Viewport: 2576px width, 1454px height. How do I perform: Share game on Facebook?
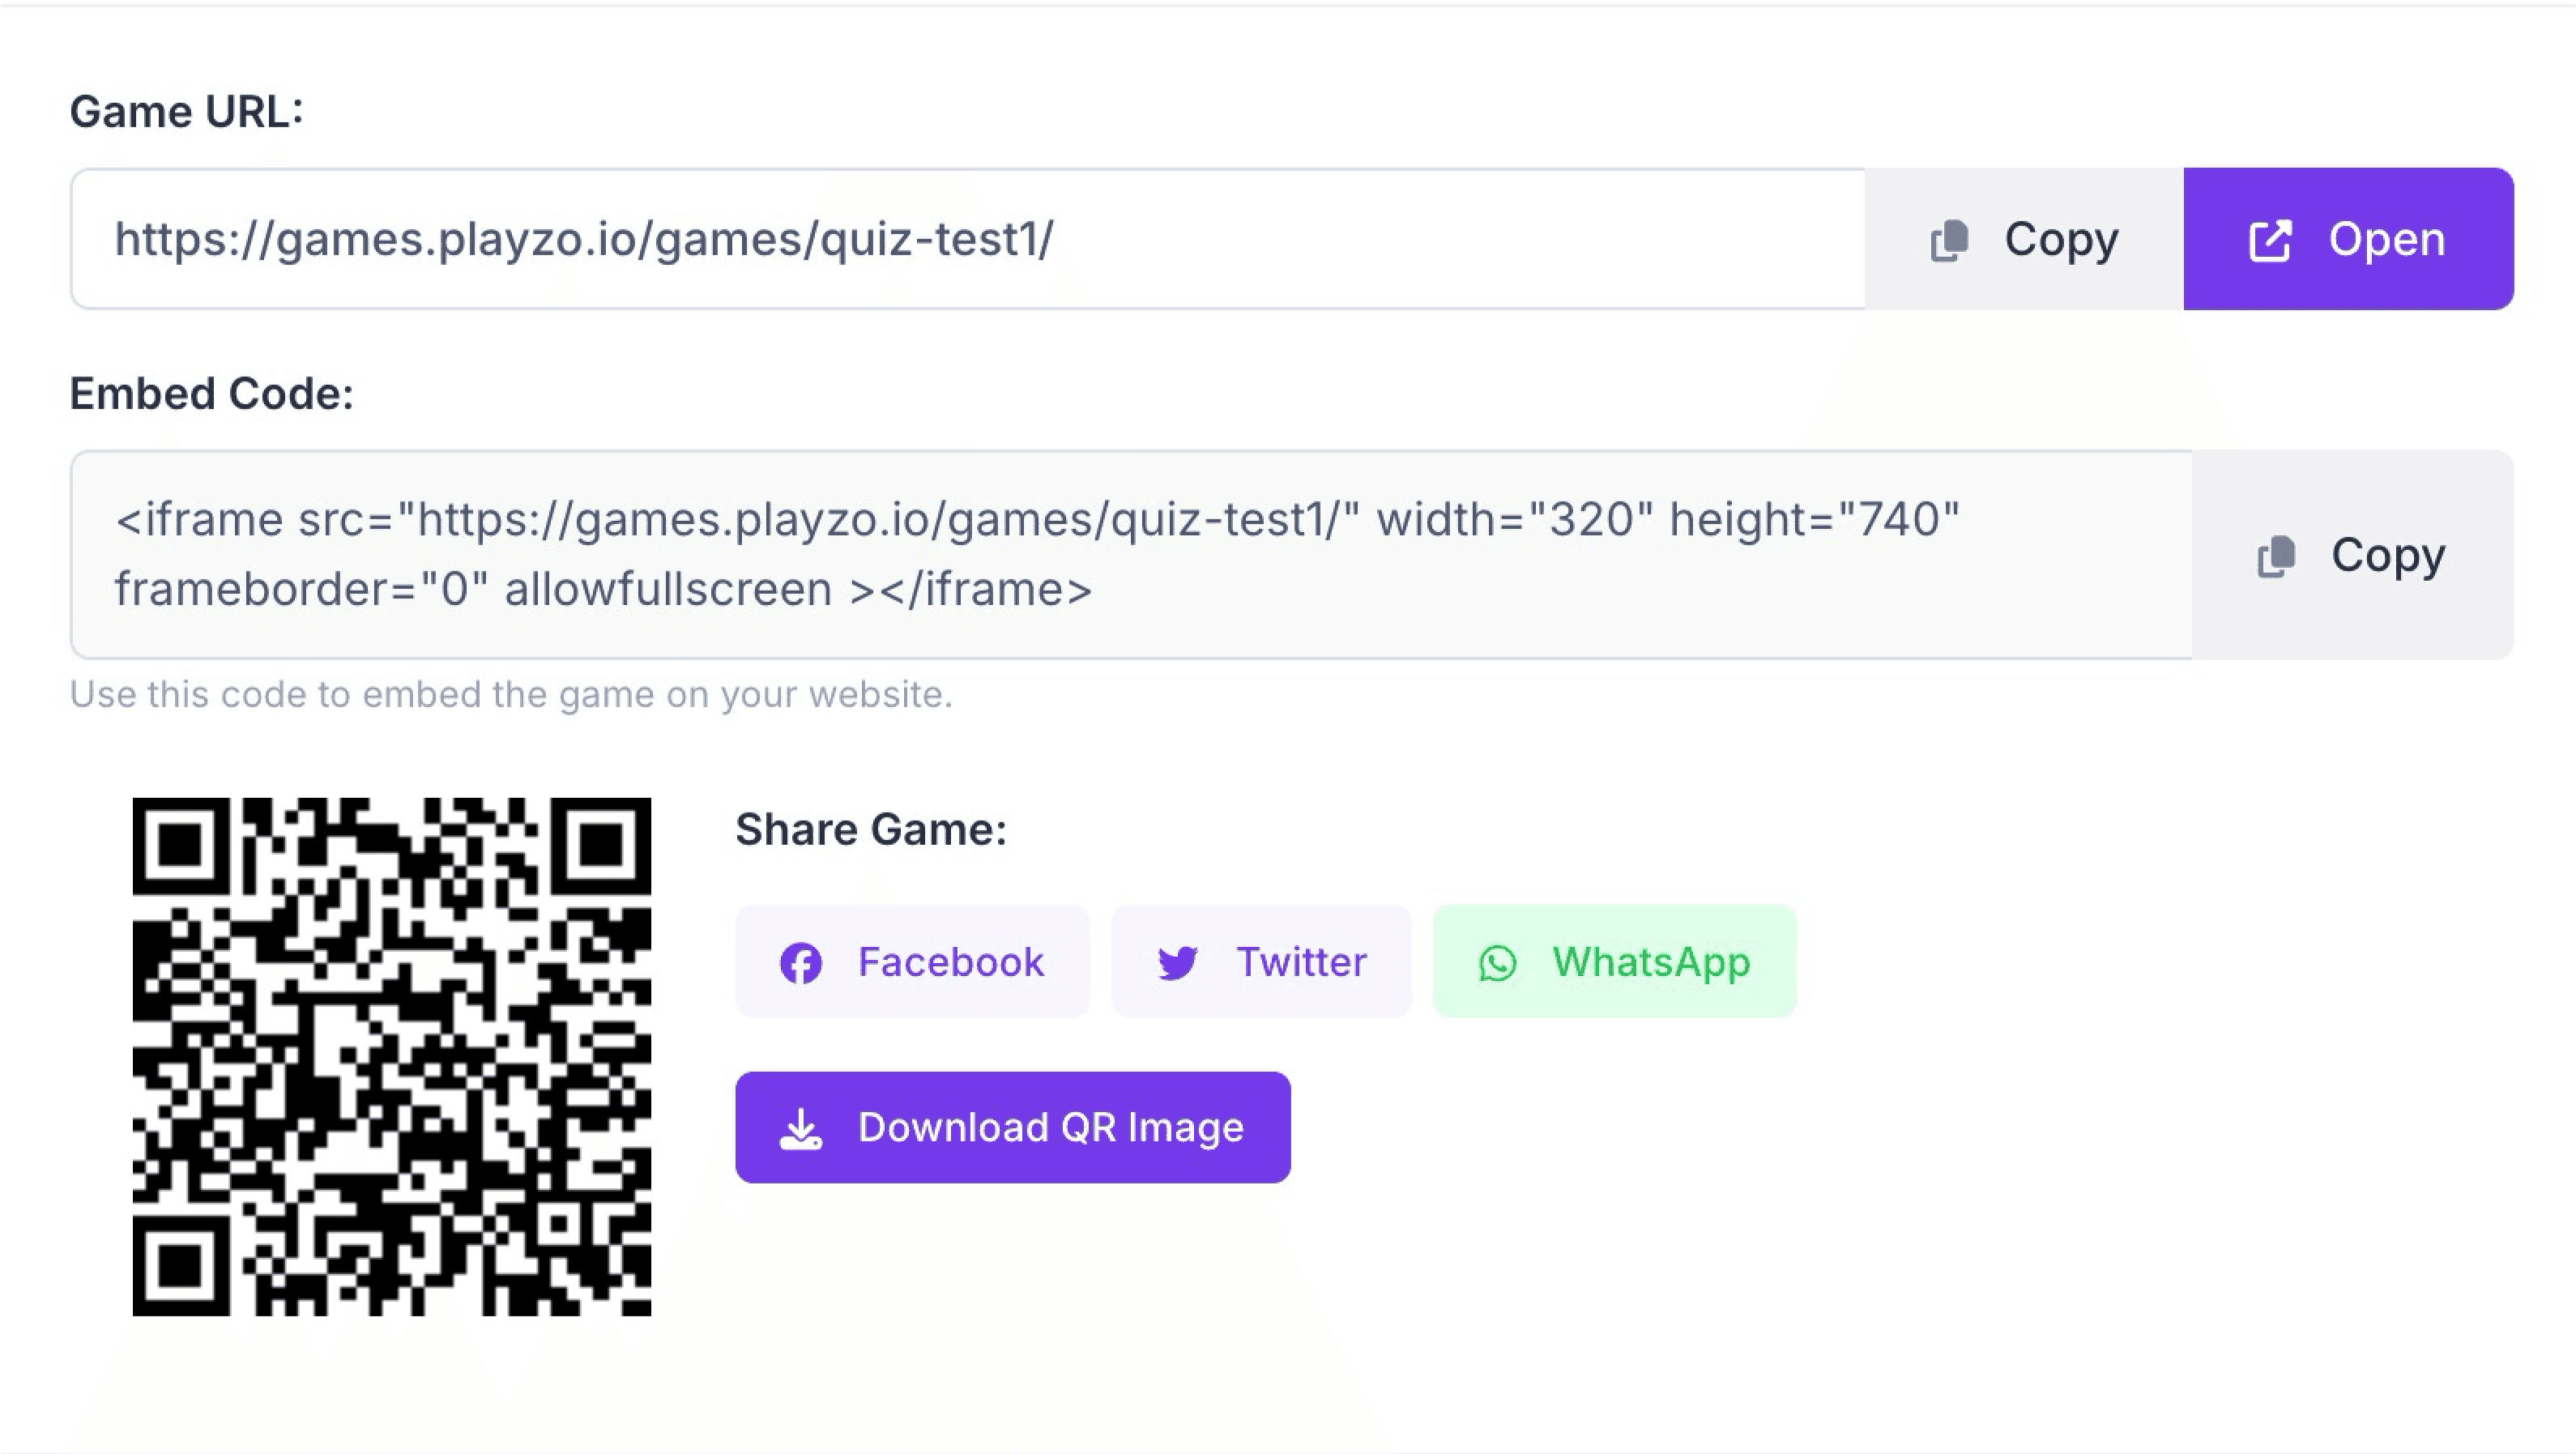(x=912, y=962)
